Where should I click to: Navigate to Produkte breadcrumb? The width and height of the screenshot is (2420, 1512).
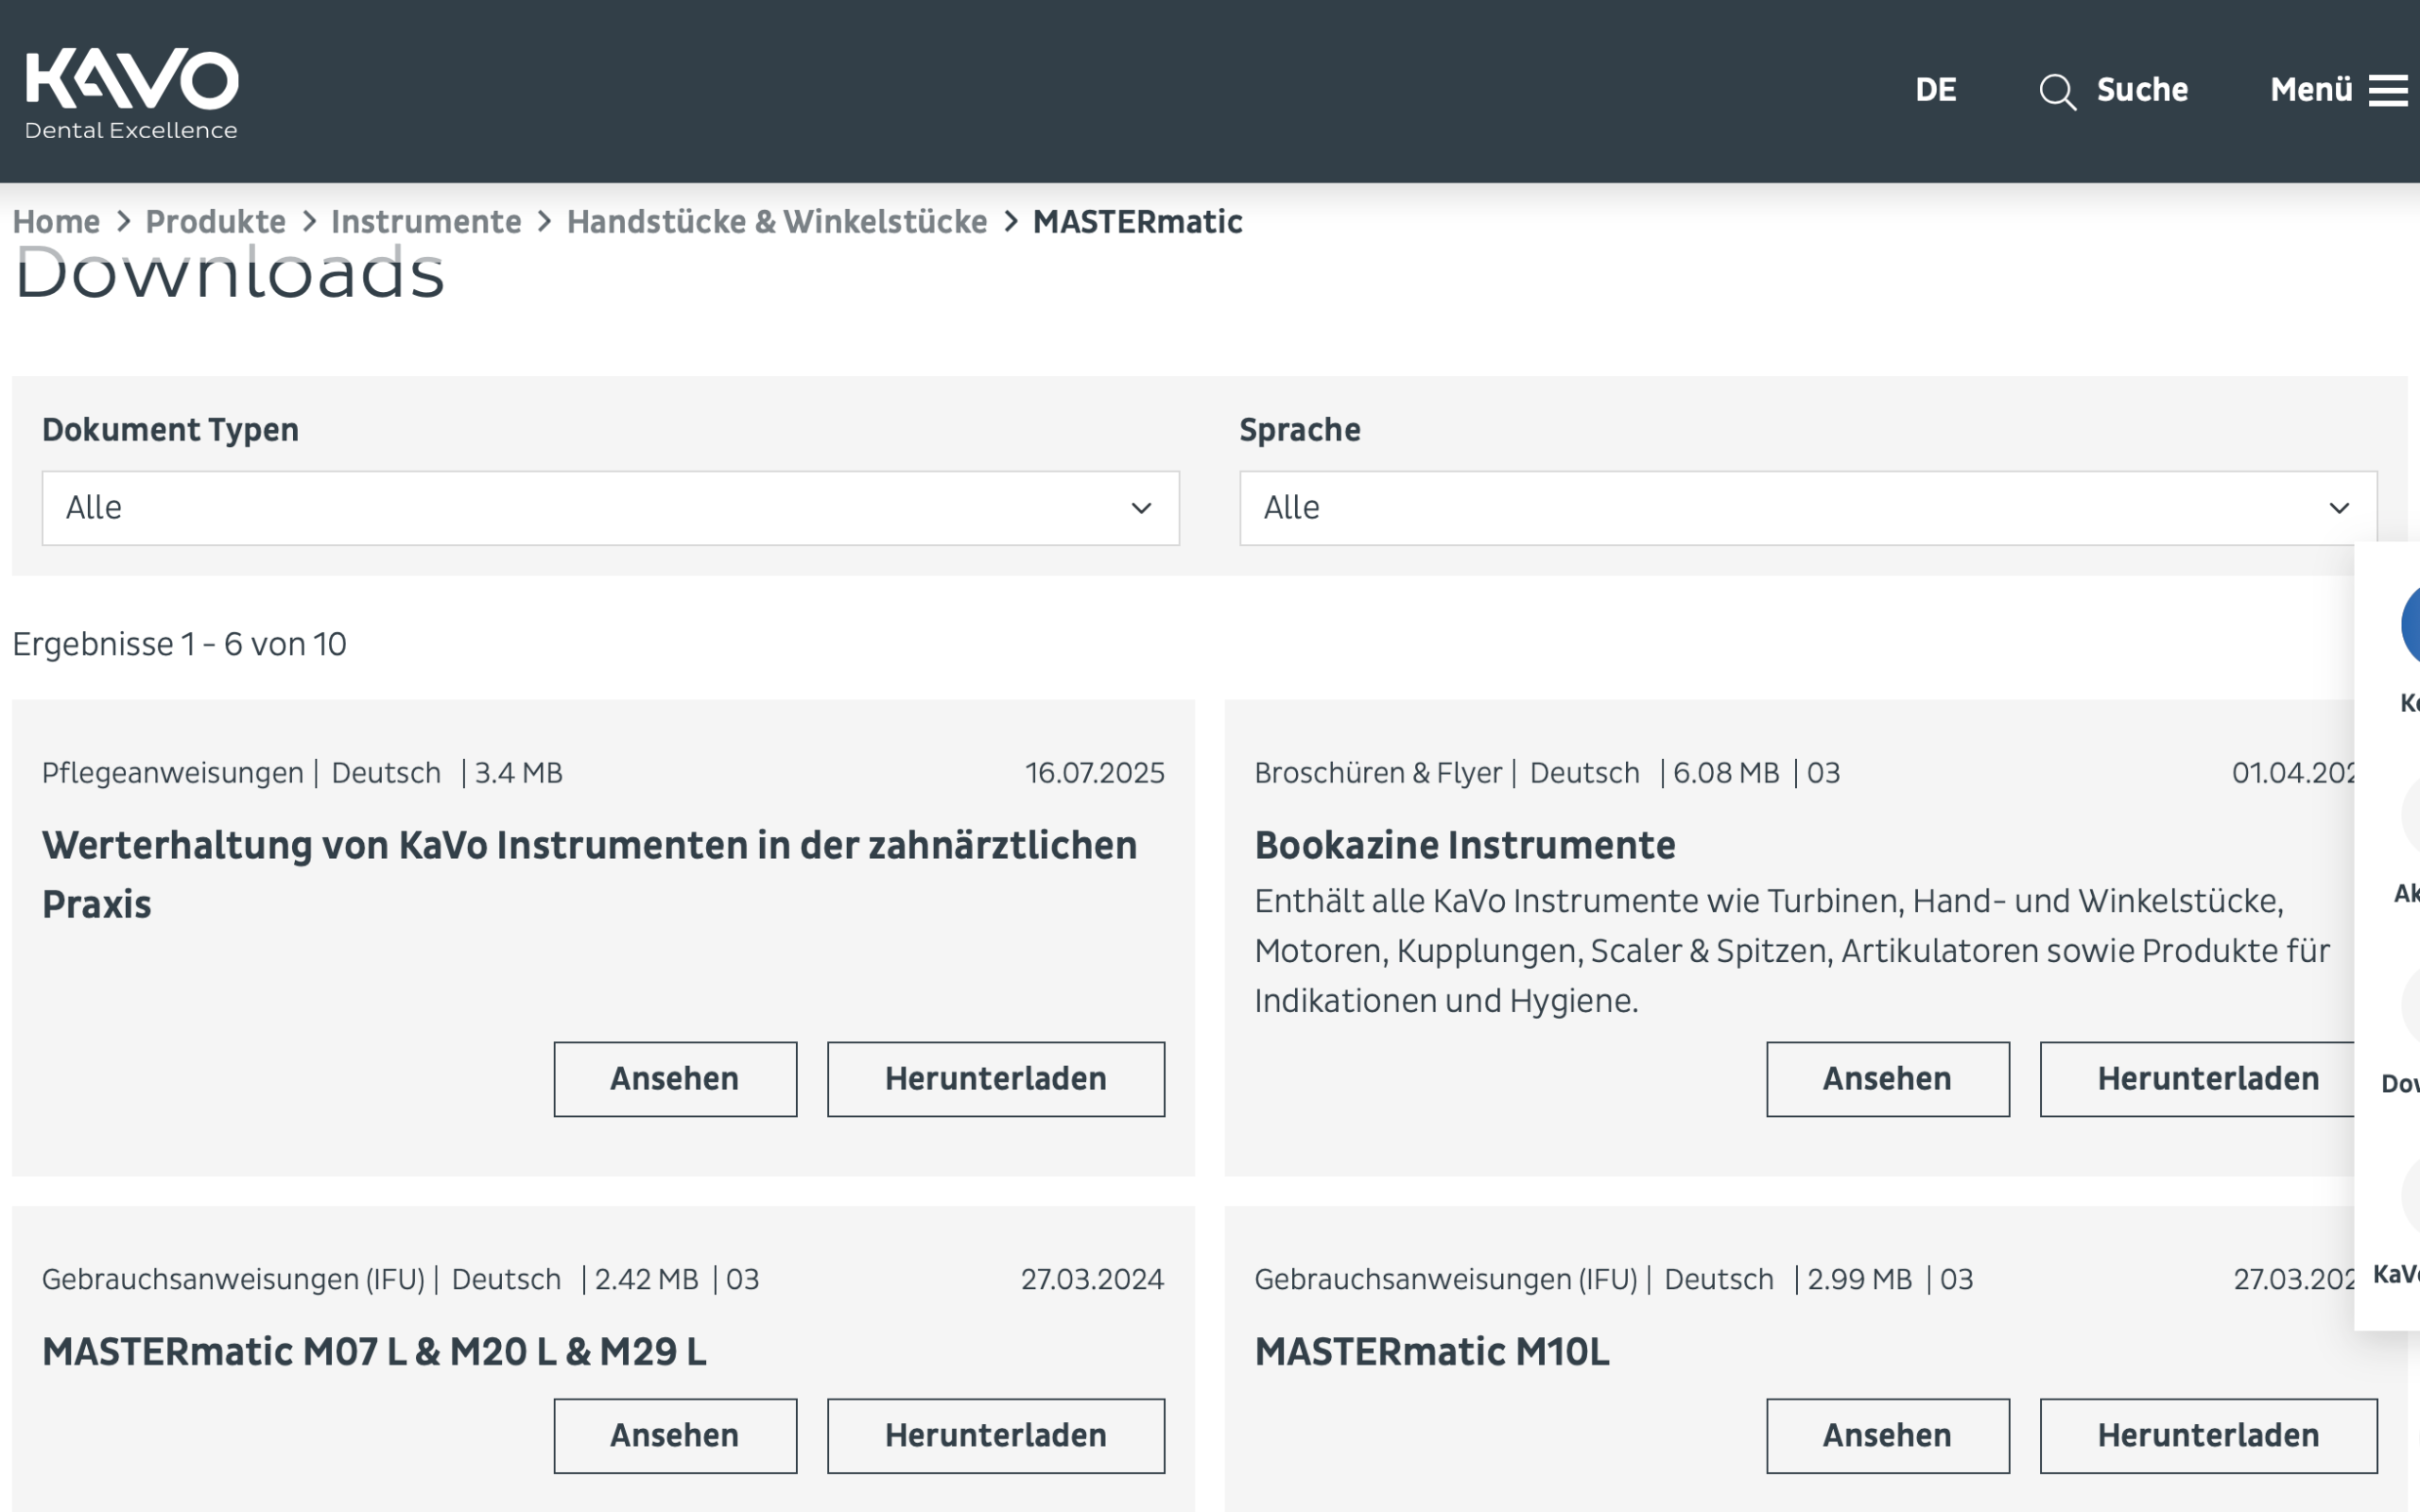(215, 221)
